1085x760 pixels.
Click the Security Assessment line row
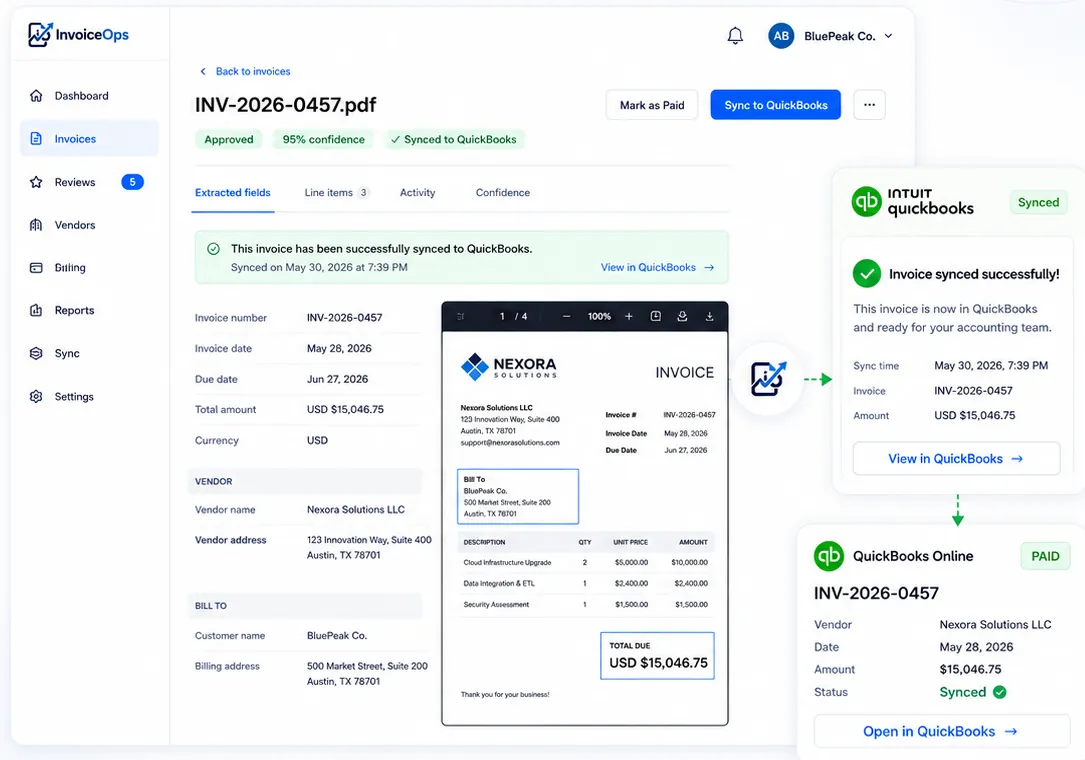point(585,604)
